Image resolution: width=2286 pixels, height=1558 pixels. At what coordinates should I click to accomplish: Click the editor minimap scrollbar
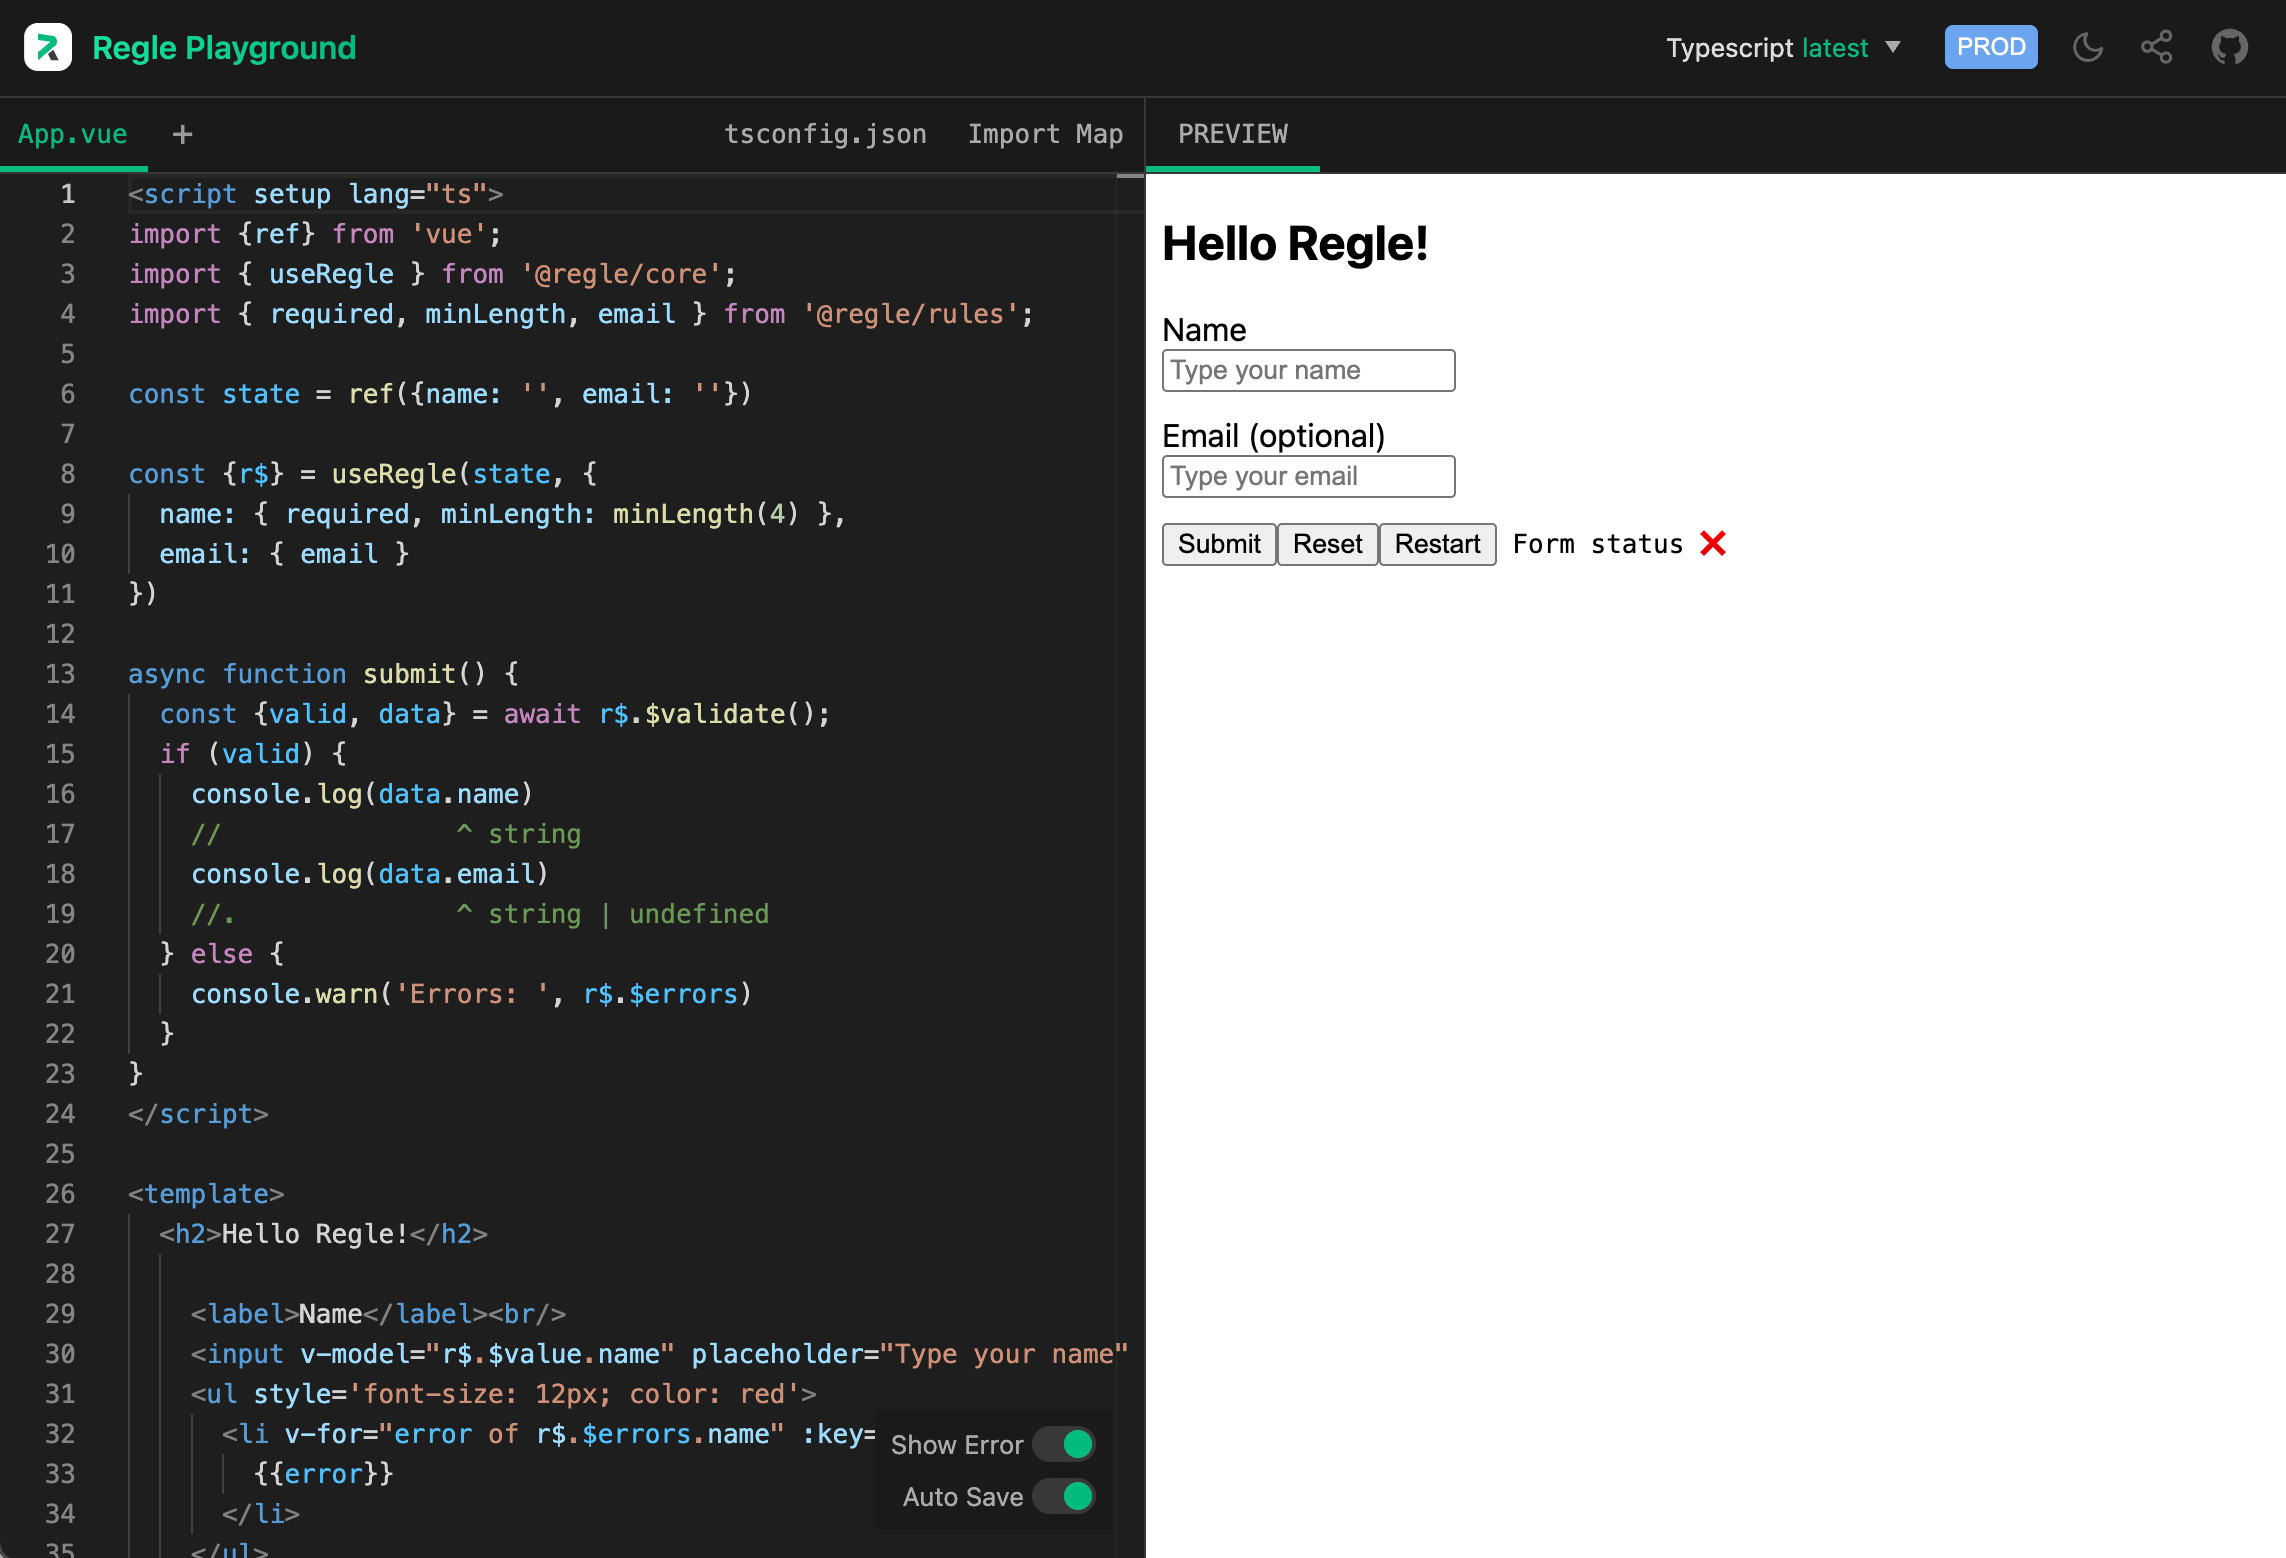tap(1130, 866)
